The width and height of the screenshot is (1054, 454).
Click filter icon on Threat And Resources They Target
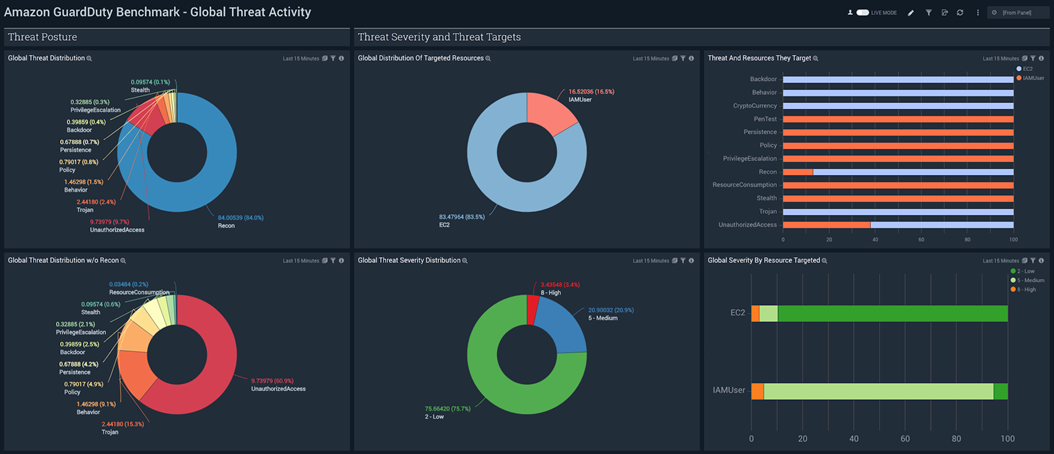1033,59
